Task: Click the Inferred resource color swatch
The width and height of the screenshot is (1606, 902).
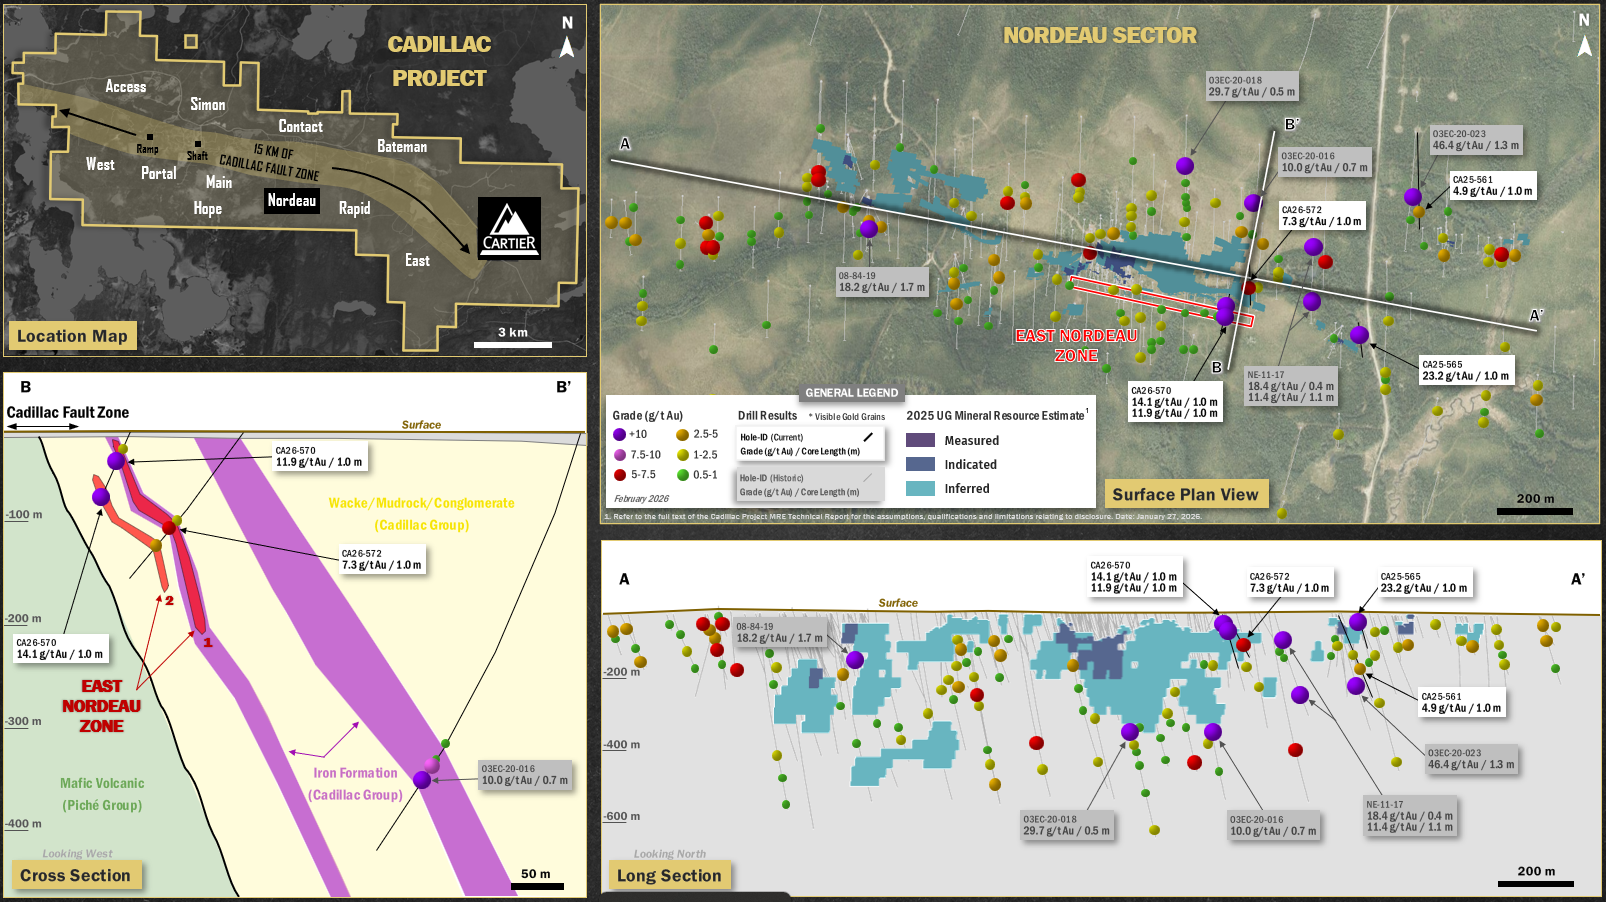Action: tap(920, 489)
